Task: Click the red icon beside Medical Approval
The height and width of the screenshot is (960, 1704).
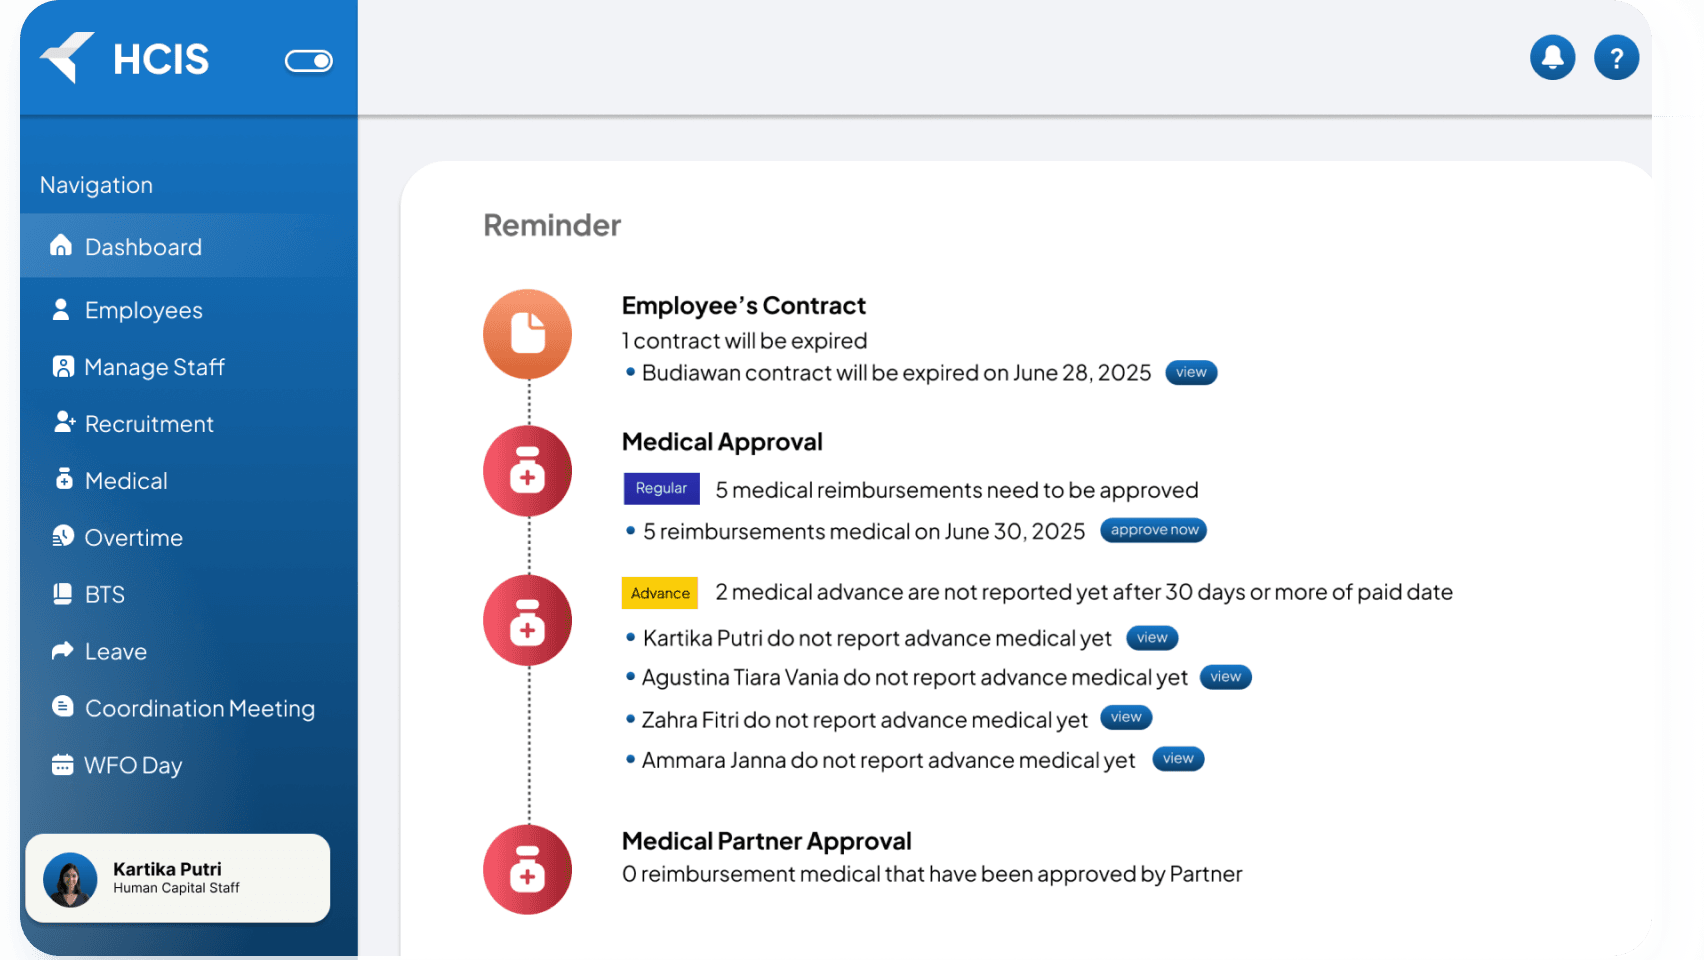Action: point(527,471)
